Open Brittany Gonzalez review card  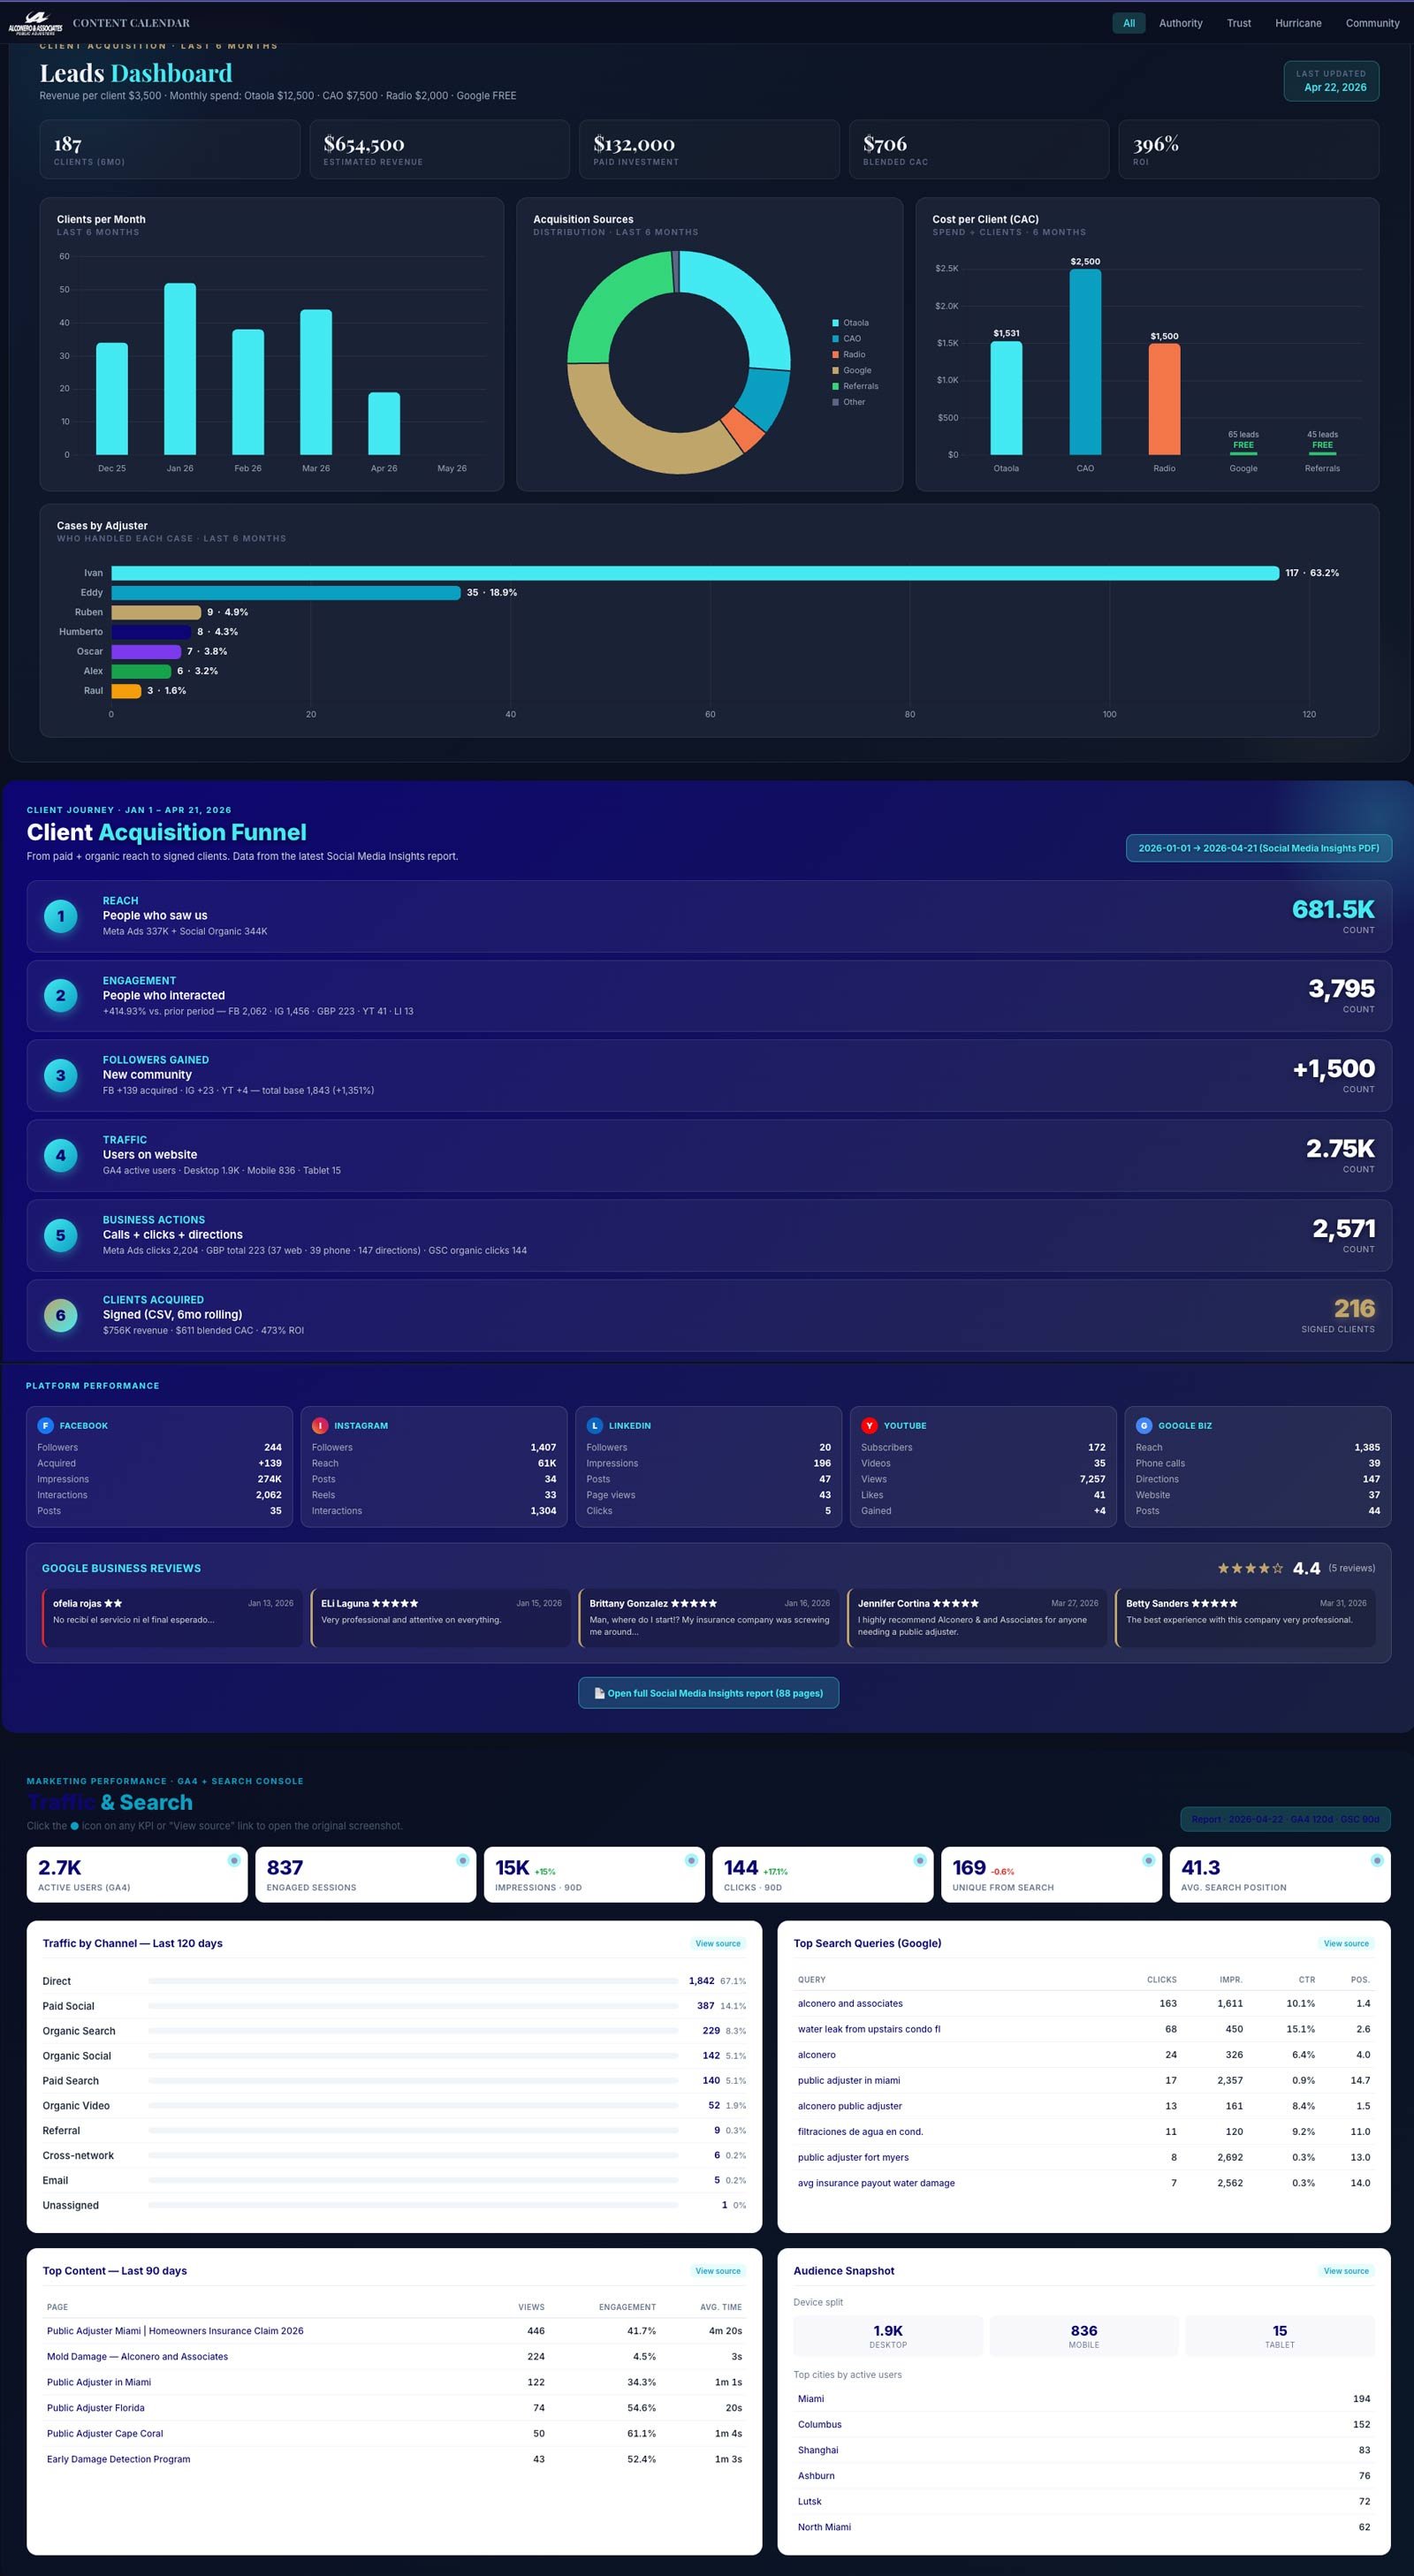tap(709, 1617)
